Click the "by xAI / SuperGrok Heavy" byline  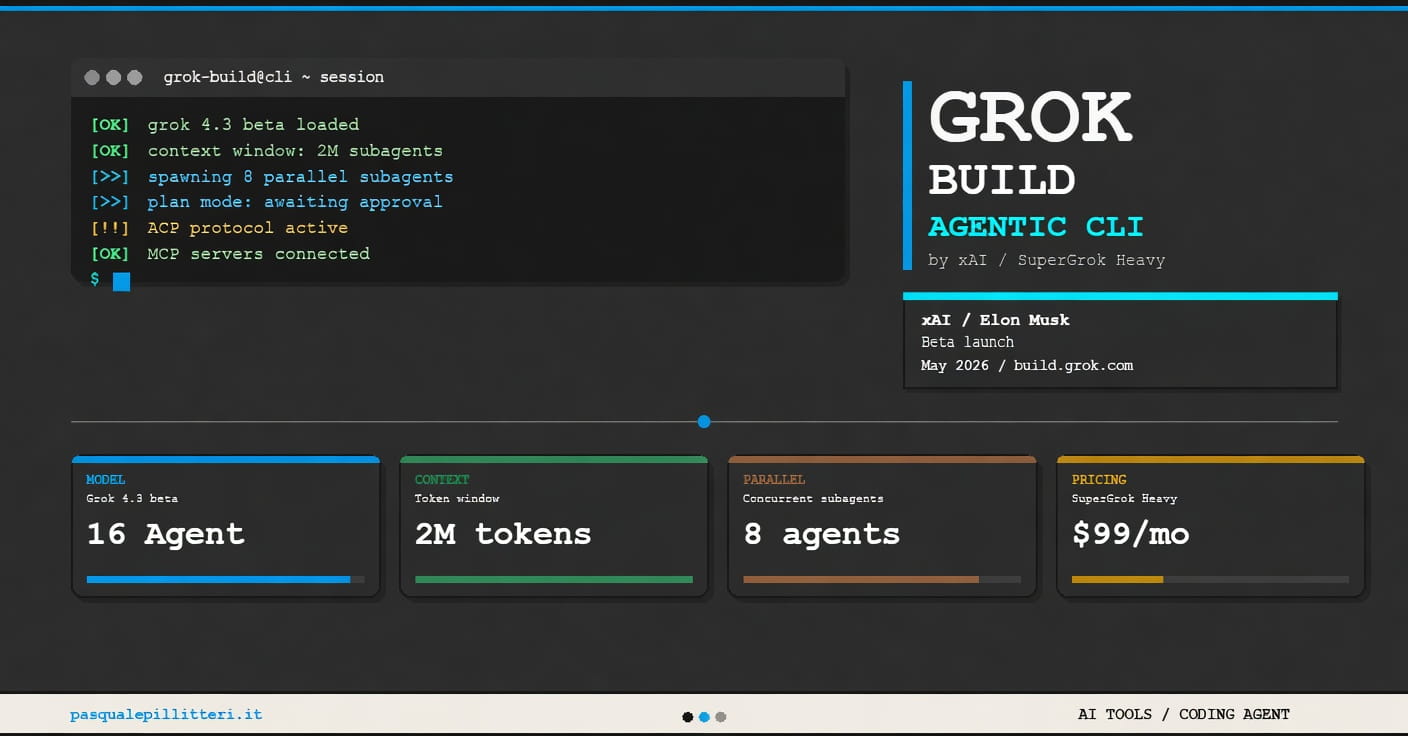(1047, 260)
